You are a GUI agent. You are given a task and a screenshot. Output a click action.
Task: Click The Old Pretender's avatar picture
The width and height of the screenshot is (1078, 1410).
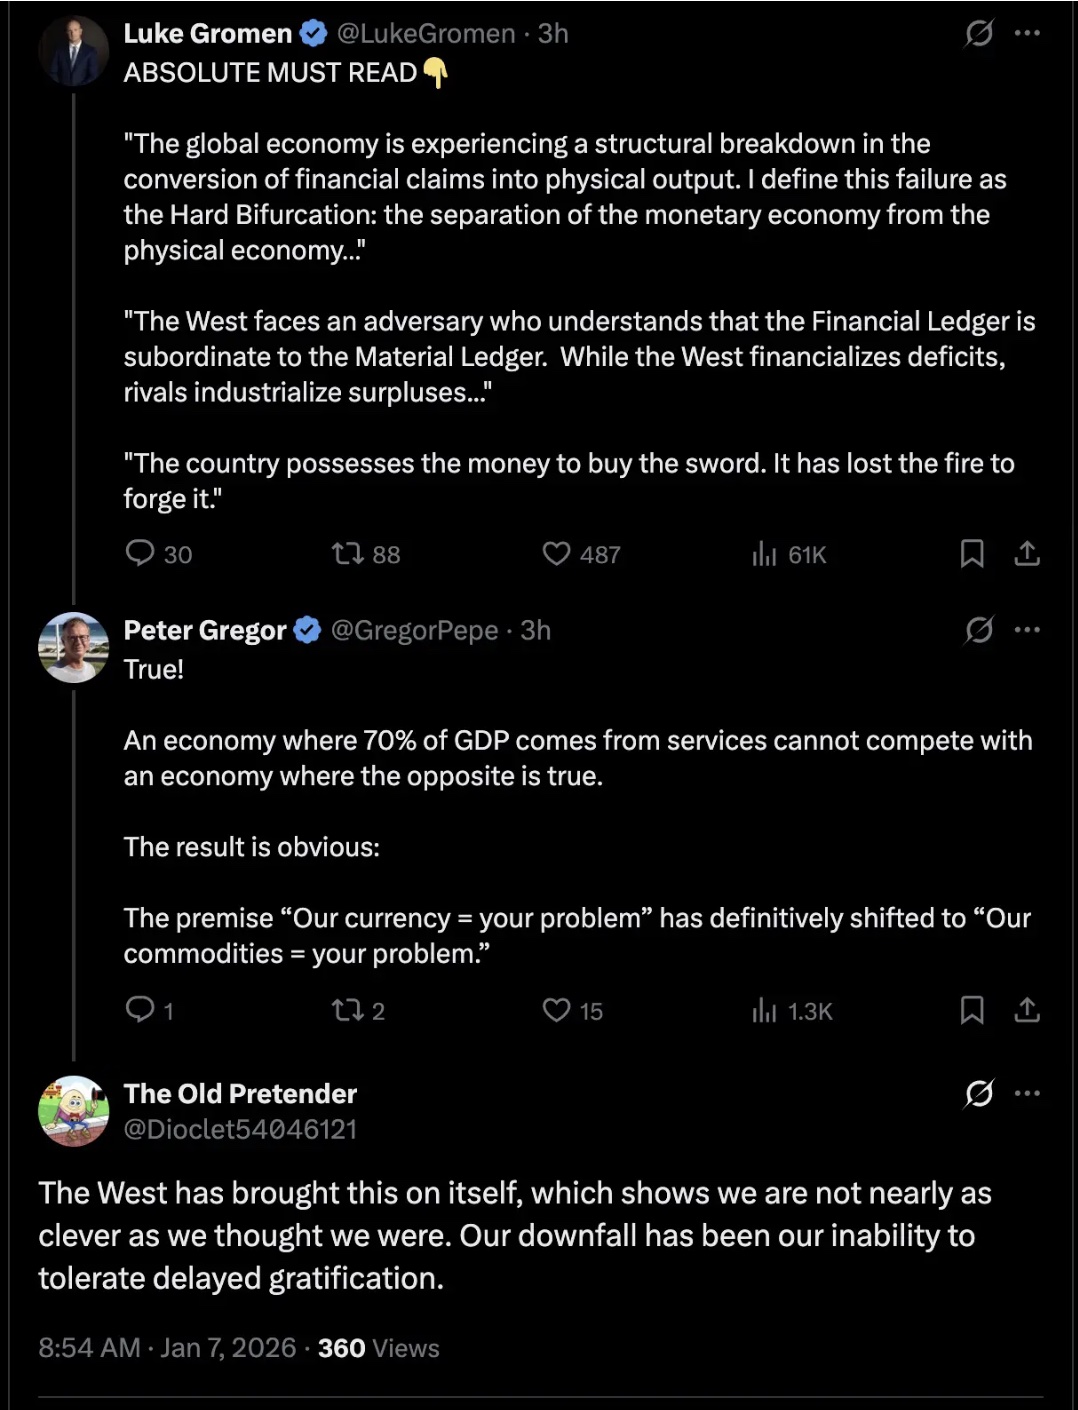(x=73, y=1111)
